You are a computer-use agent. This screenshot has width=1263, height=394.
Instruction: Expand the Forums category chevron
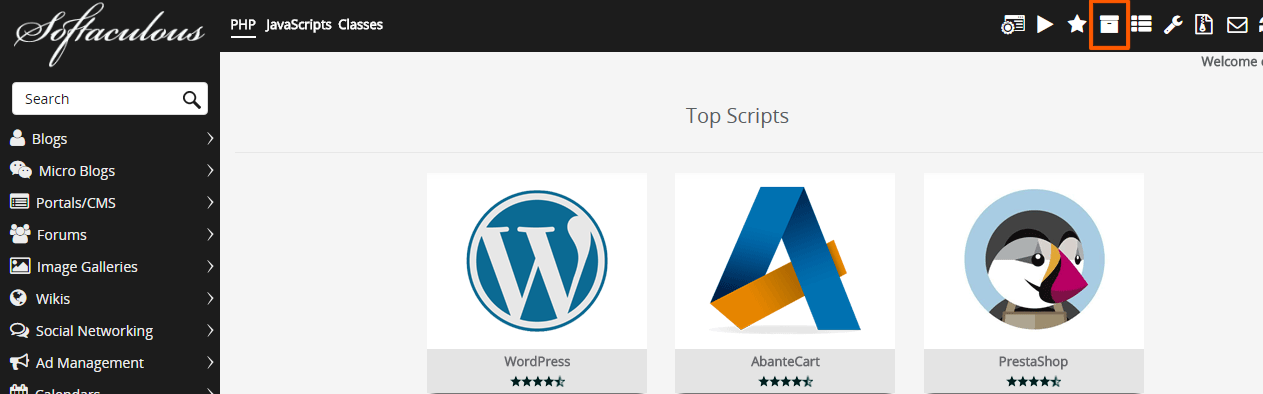210,234
